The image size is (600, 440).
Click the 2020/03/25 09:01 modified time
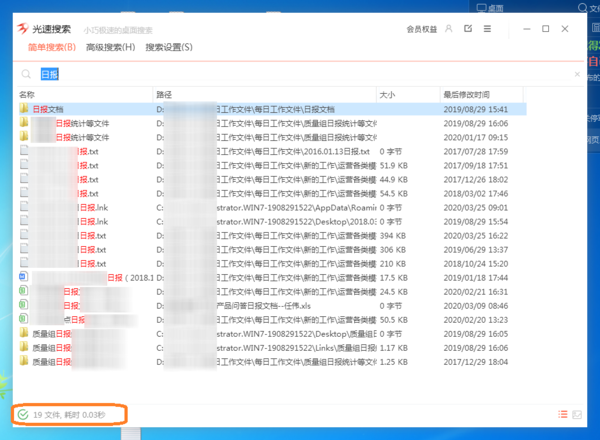click(476, 208)
